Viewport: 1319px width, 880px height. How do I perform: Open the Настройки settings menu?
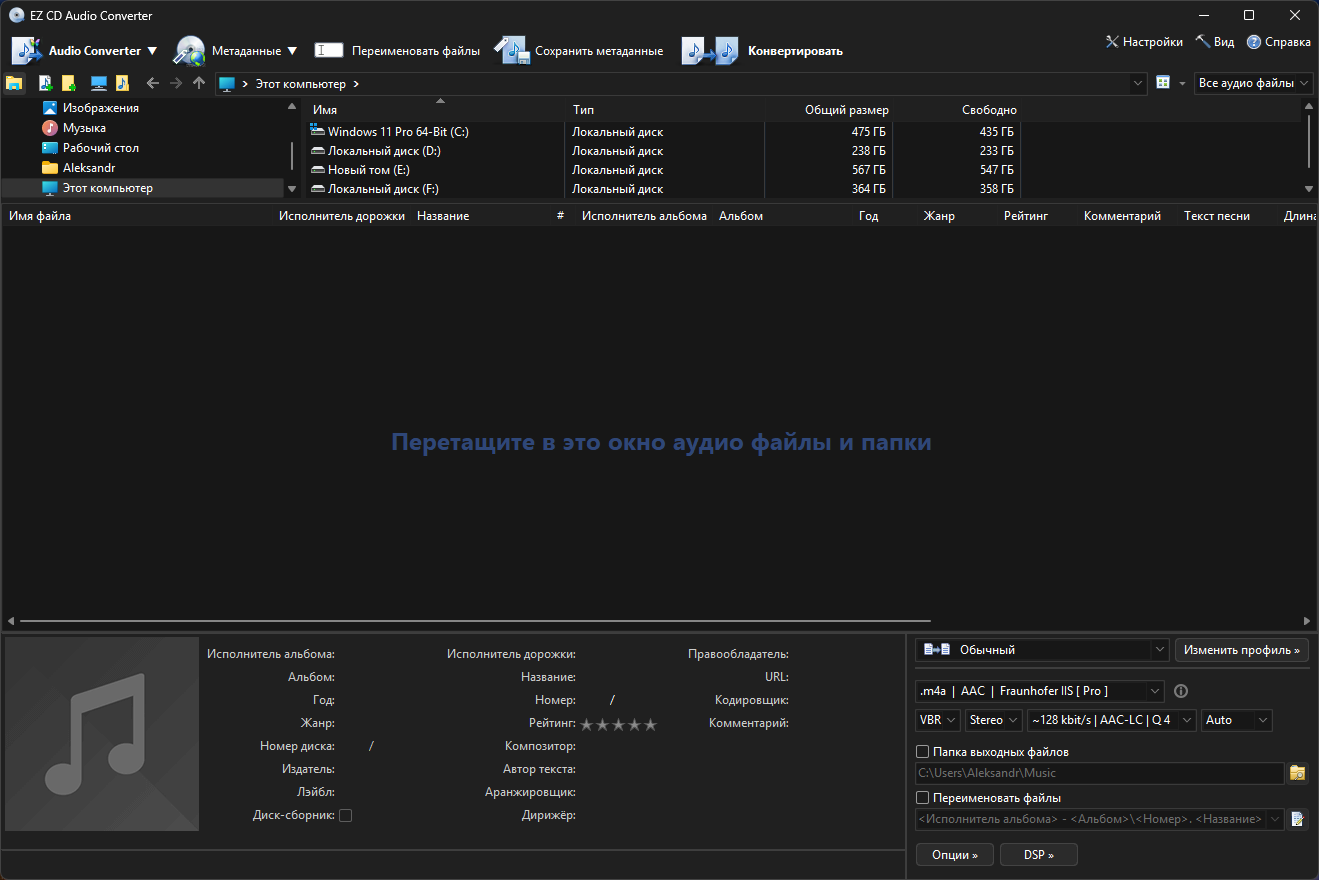(x=1144, y=42)
